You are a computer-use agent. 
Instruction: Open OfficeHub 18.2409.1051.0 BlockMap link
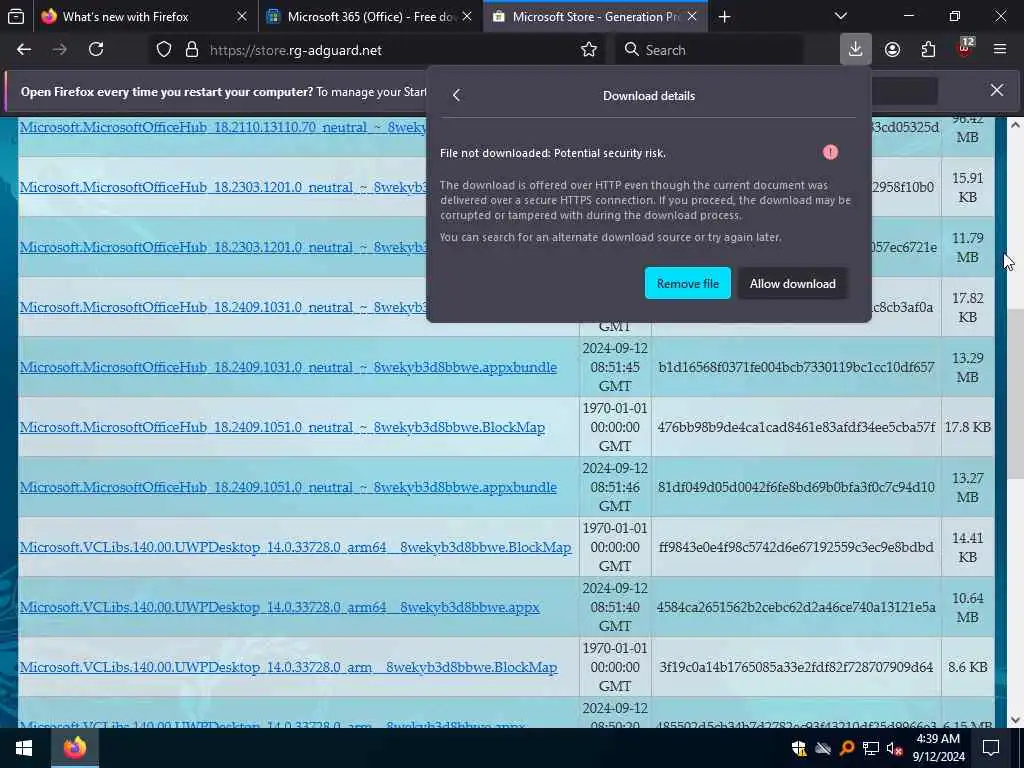[x=282, y=427]
